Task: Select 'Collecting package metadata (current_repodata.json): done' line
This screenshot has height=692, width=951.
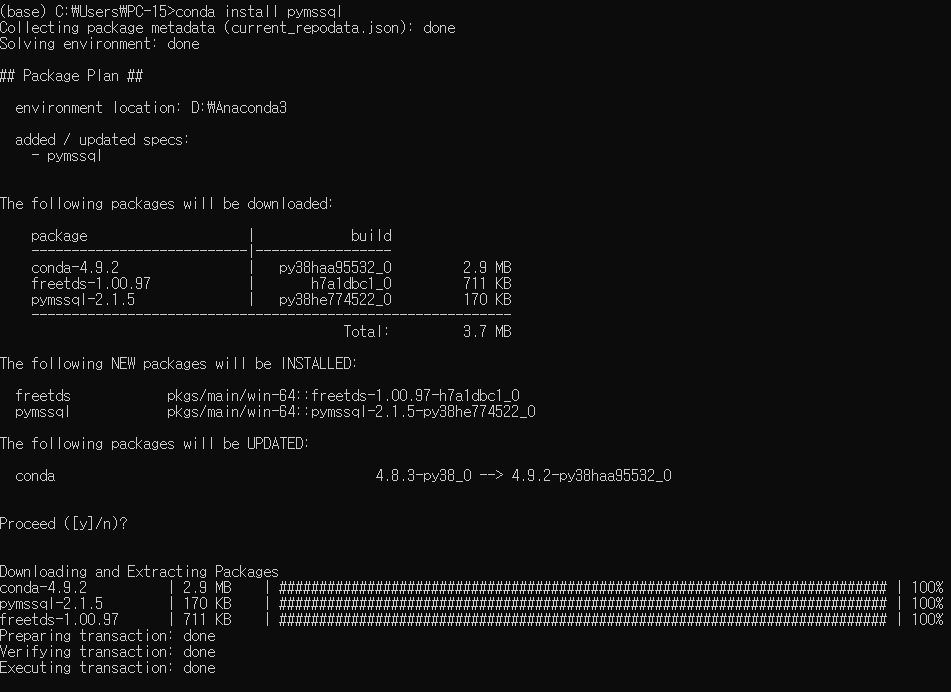Action: click(x=227, y=28)
